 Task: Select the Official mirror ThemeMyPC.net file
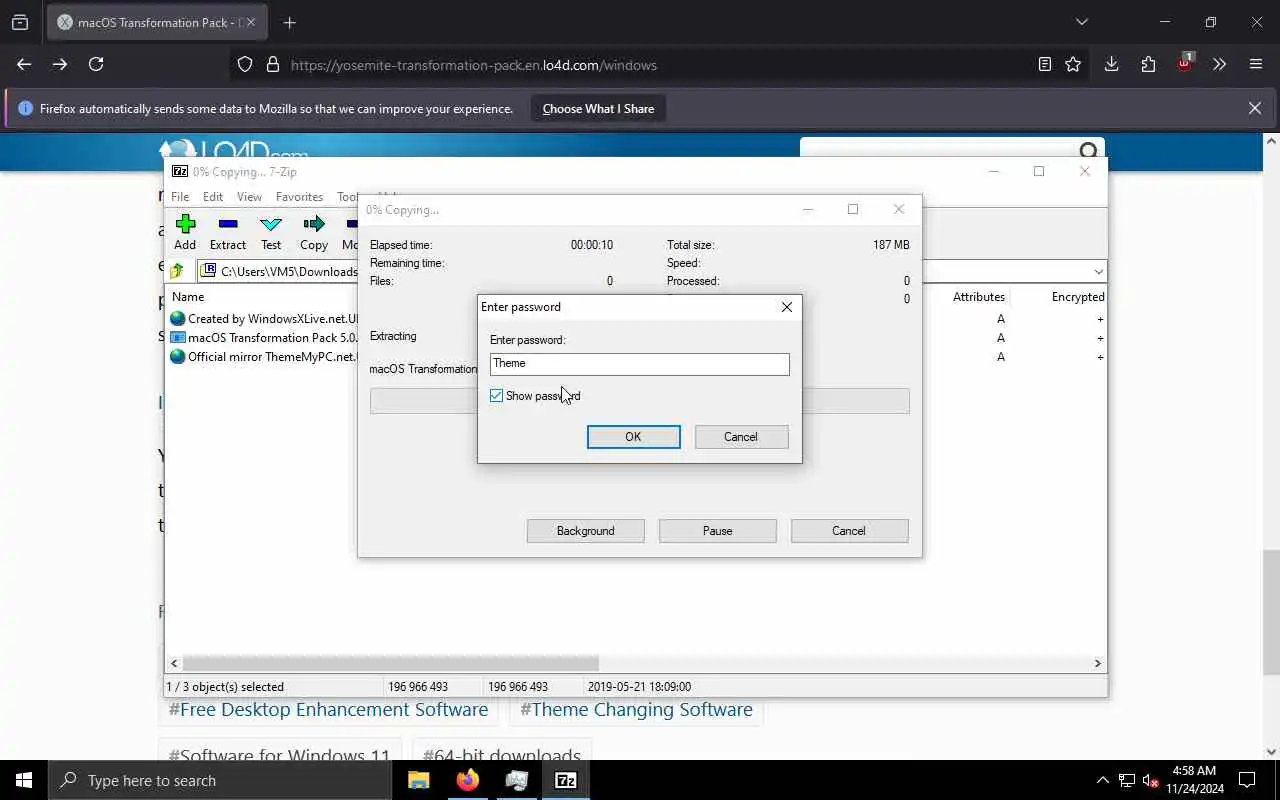coord(264,357)
